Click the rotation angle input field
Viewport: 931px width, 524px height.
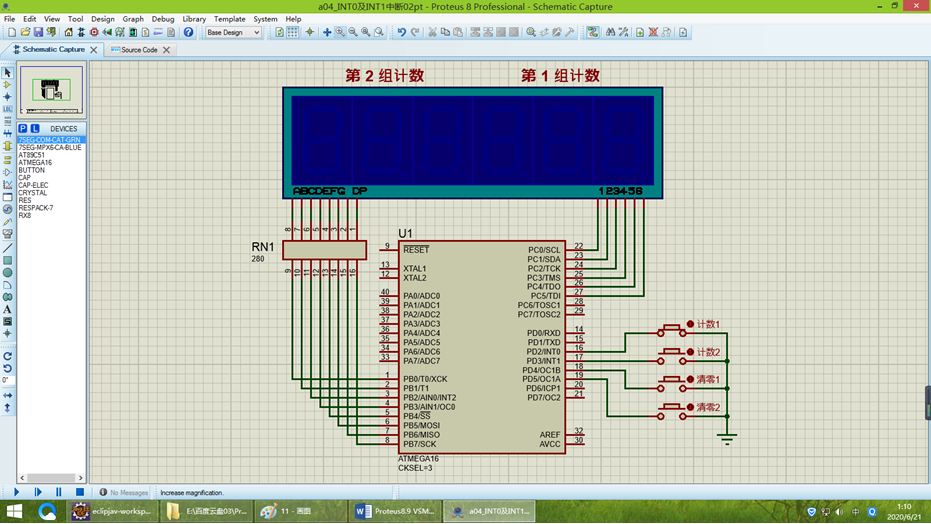pos(7,380)
